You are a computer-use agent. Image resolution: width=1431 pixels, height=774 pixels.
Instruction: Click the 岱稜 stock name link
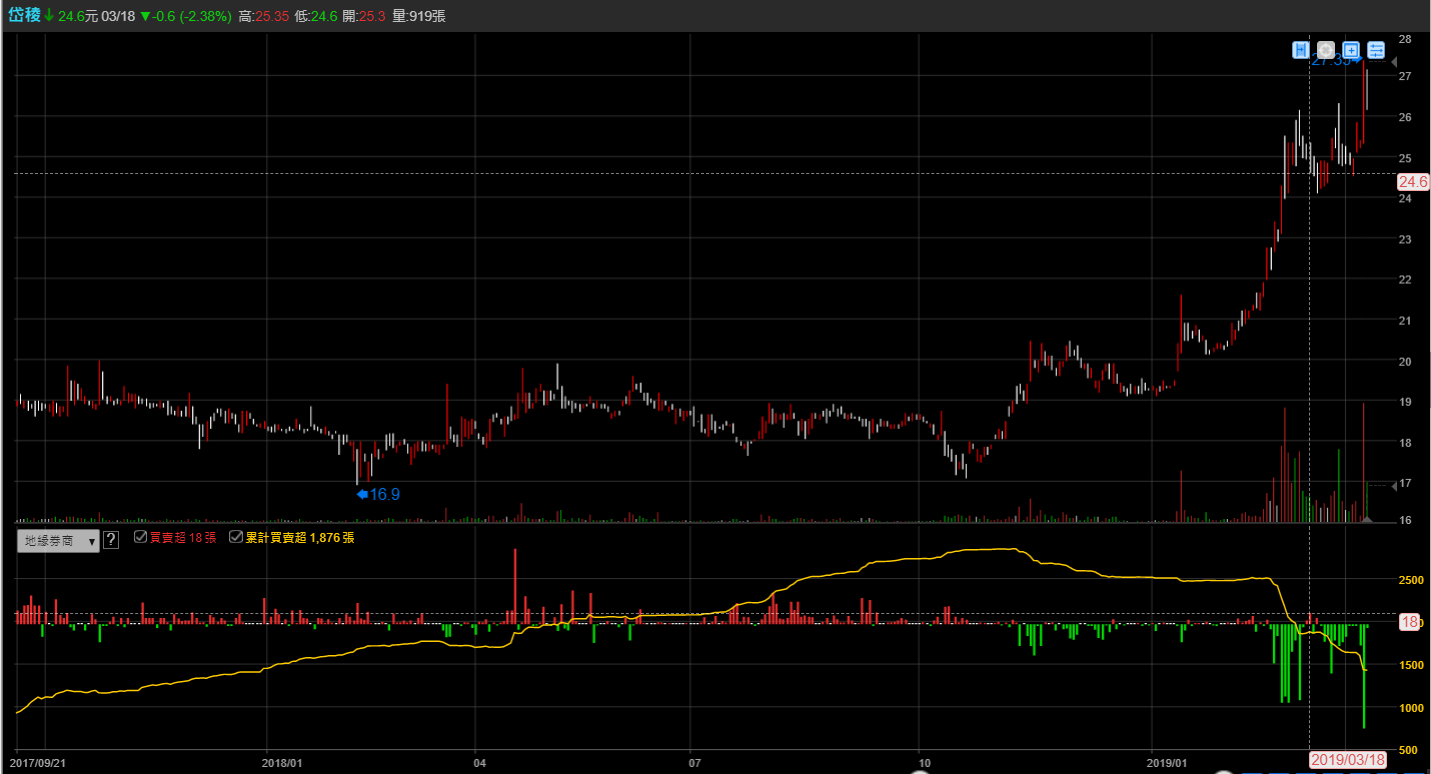click(x=24, y=17)
